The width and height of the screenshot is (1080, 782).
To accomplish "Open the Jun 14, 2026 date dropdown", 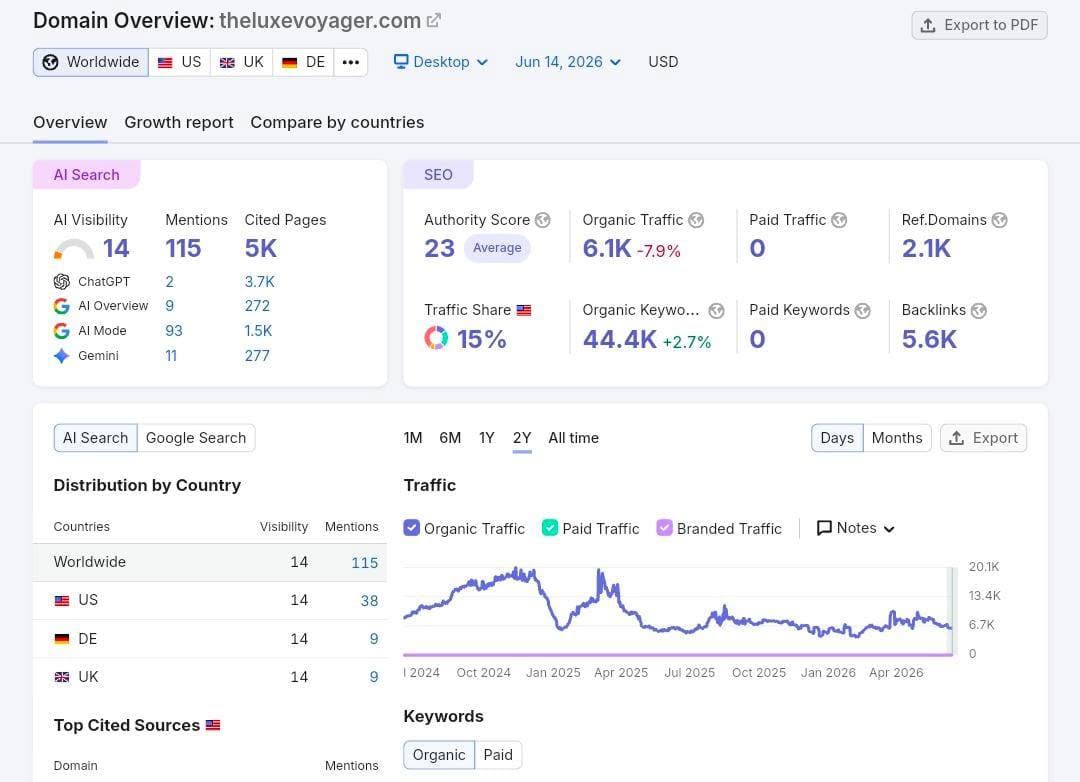I will point(568,62).
